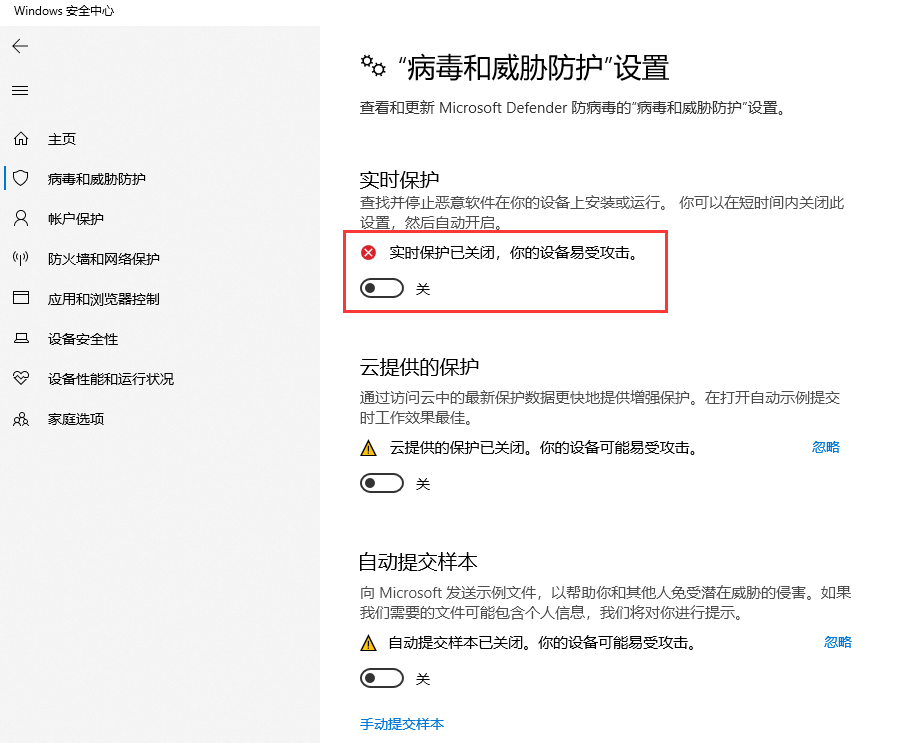The width and height of the screenshot is (914, 743).
Task: Click the "病毒和威胁防护"设置 page title
Action: coord(533,68)
